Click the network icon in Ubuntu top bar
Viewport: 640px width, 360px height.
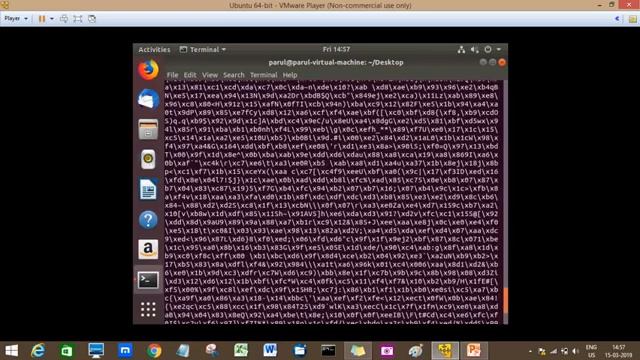461,49
